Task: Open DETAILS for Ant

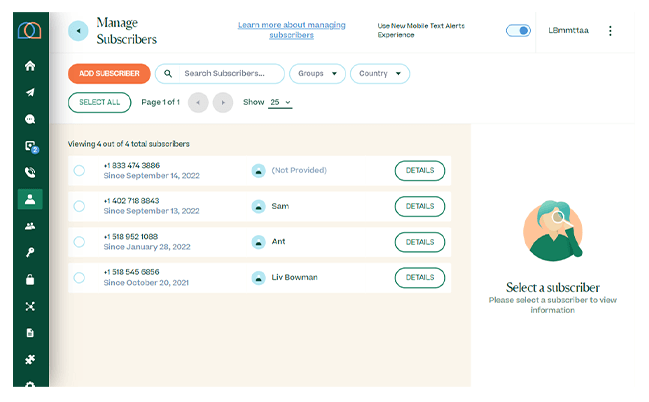Action: click(420, 242)
